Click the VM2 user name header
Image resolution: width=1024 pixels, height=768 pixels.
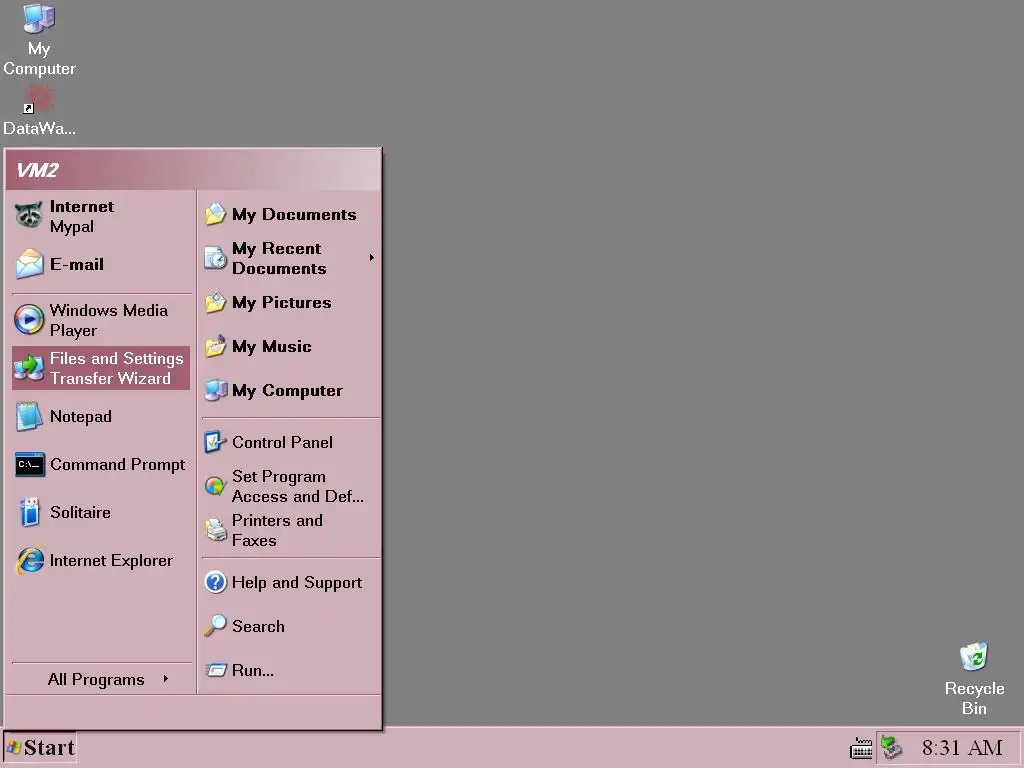pyautogui.click(x=37, y=170)
